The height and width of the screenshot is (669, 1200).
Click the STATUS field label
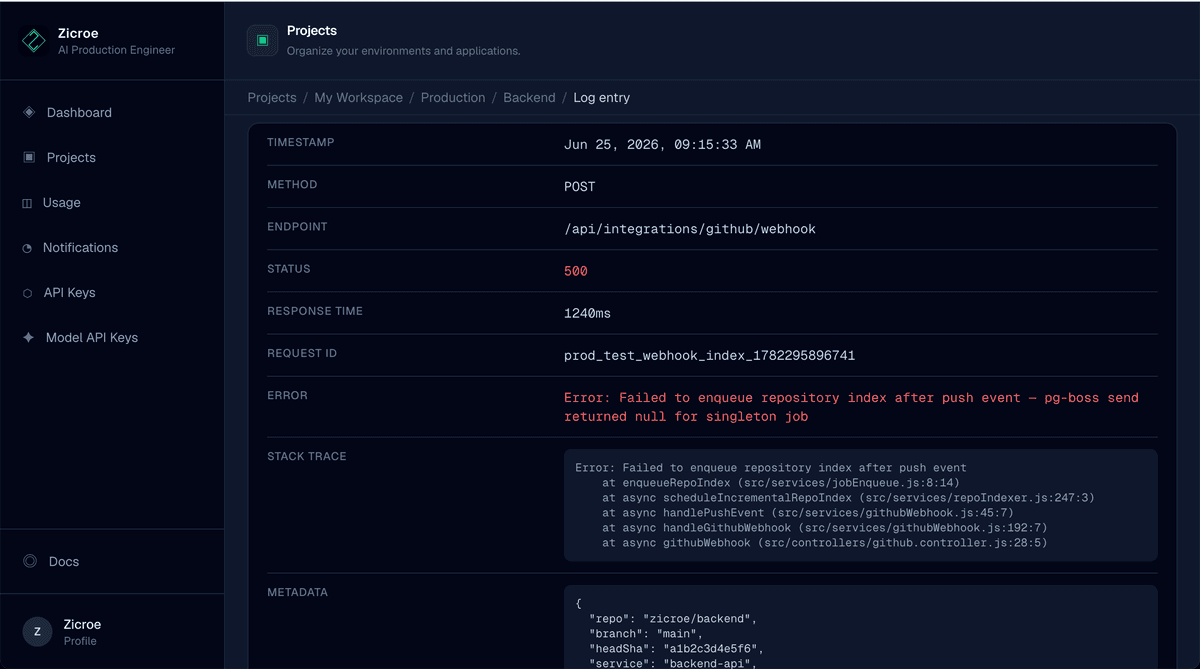click(289, 268)
